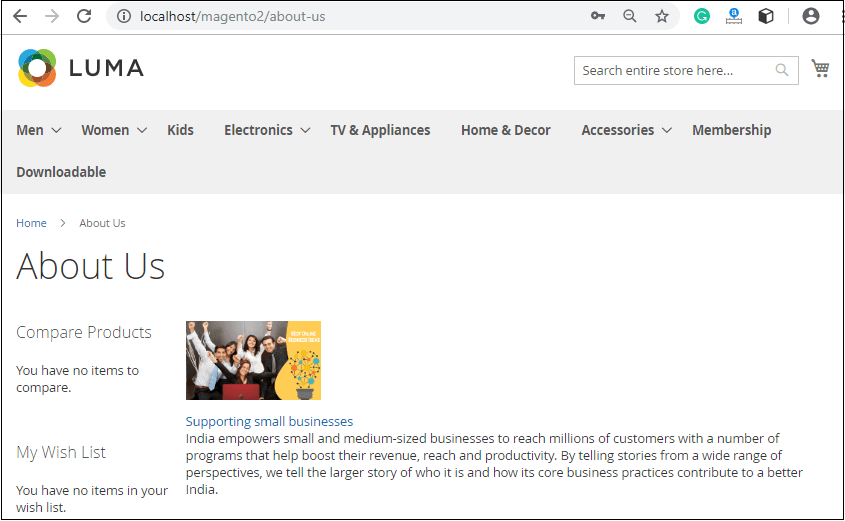Open the Men category

click(x=30, y=130)
